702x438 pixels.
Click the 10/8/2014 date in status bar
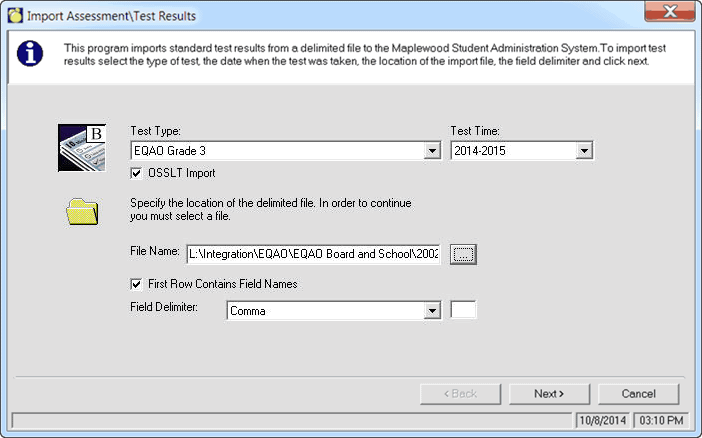pos(604,420)
